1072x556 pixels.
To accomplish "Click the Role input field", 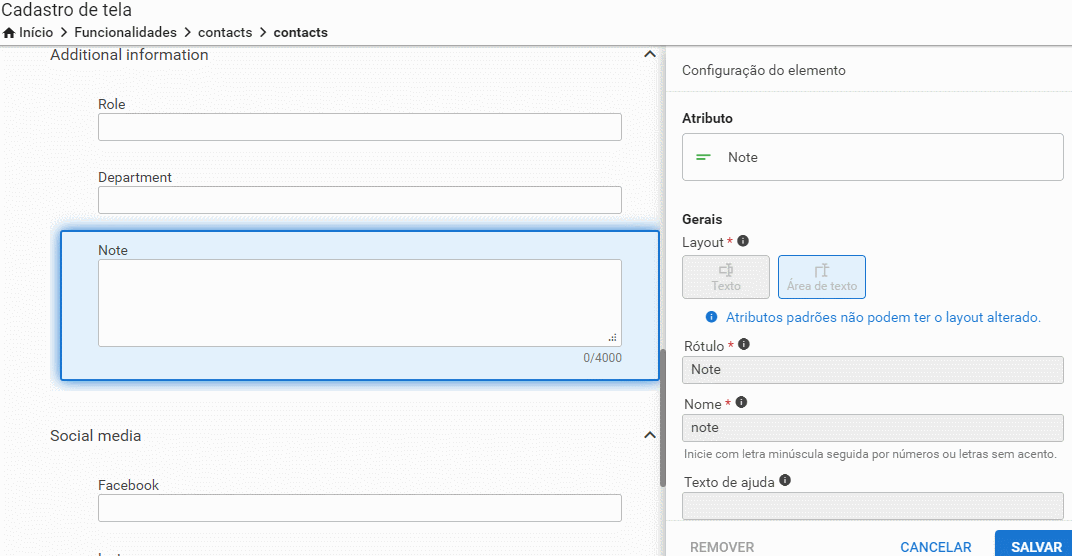I will (360, 127).
